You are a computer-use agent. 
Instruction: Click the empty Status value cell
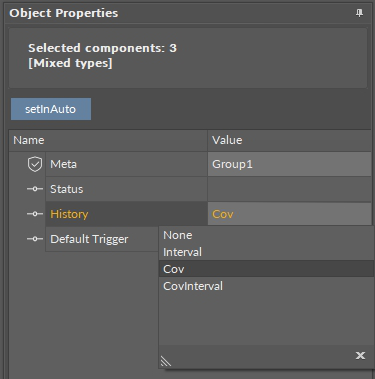pyautogui.click(x=289, y=189)
